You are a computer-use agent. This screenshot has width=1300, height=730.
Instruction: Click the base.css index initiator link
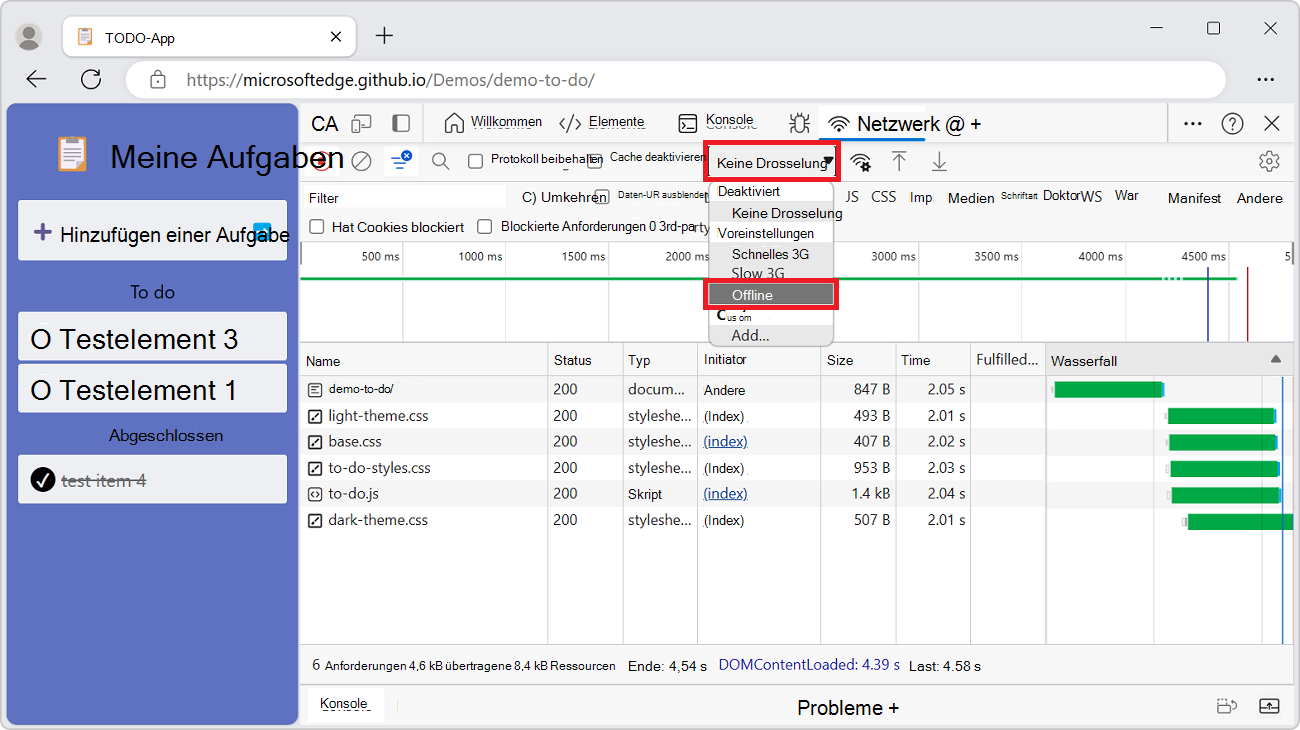725,442
